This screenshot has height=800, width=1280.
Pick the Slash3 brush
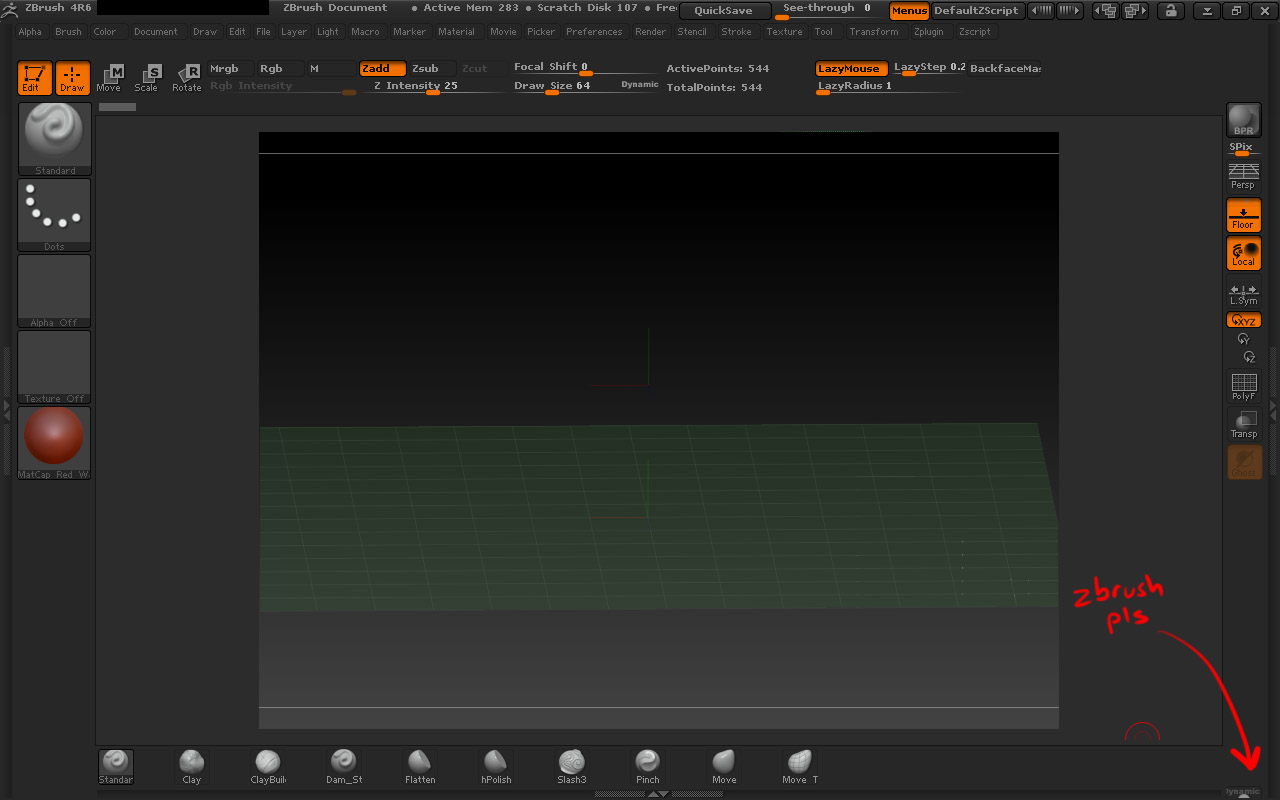pyautogui.click(x=572, y=766)
